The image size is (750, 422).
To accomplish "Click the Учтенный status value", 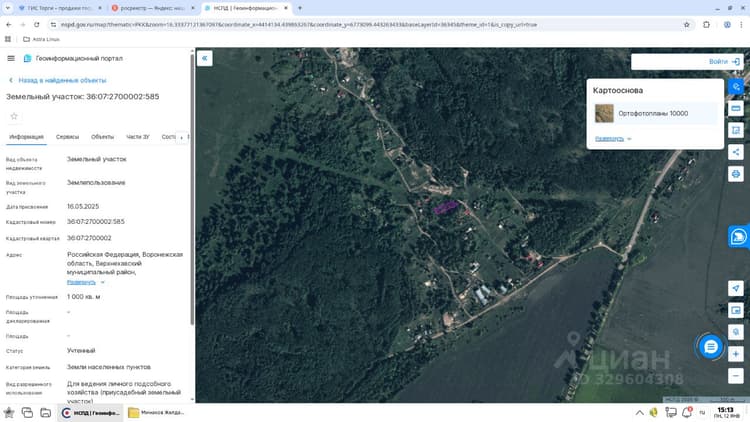I will coord(81,351).
